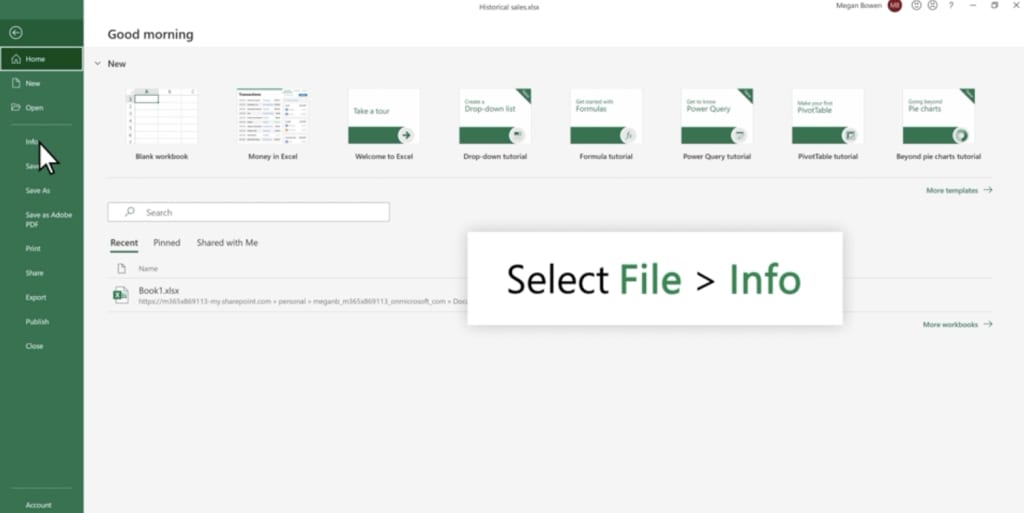Image resolution: width=1024 pixels, height=513 pixels.
Task: Choose Save As in the sidebar
Action: (x=38, y=191)
